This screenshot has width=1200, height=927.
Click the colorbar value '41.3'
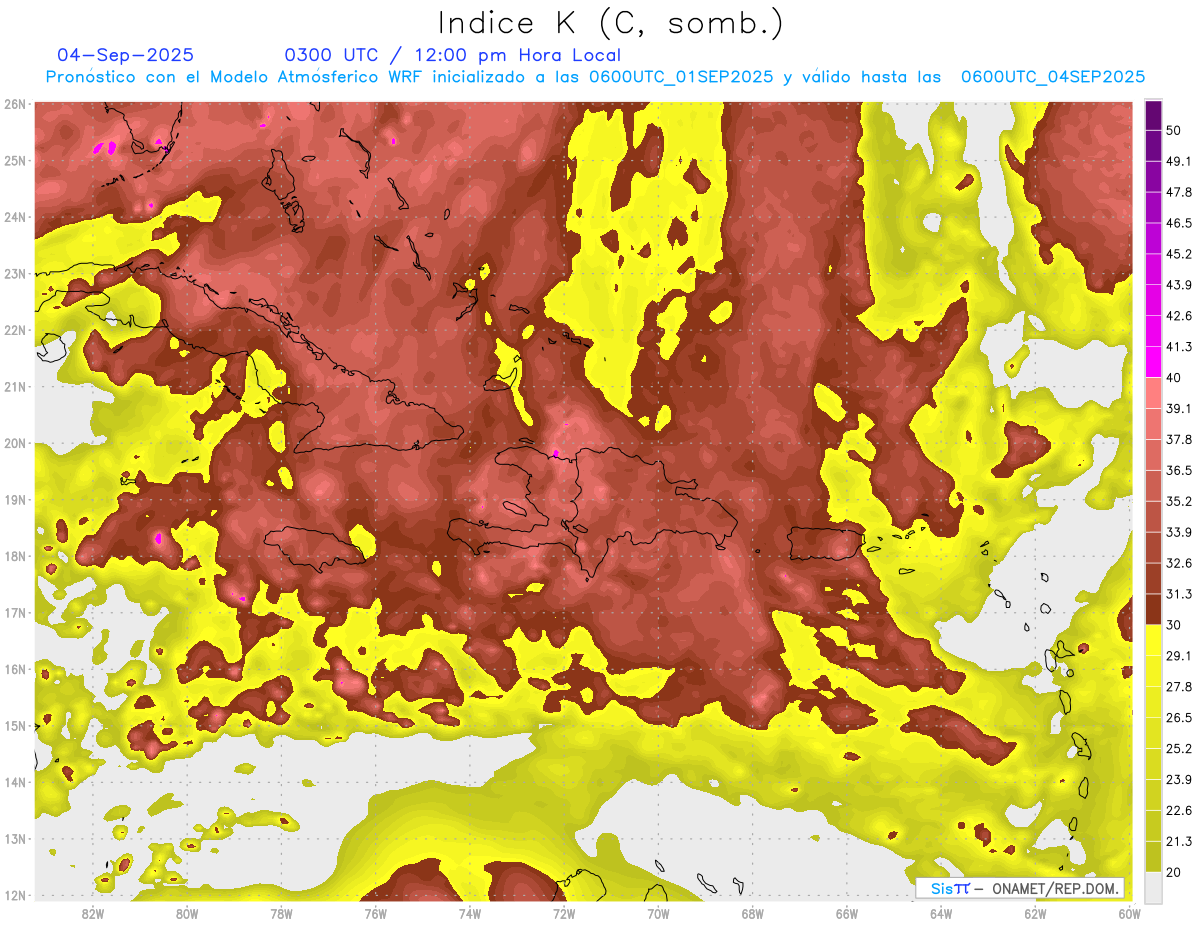(x=1179, y=347)
